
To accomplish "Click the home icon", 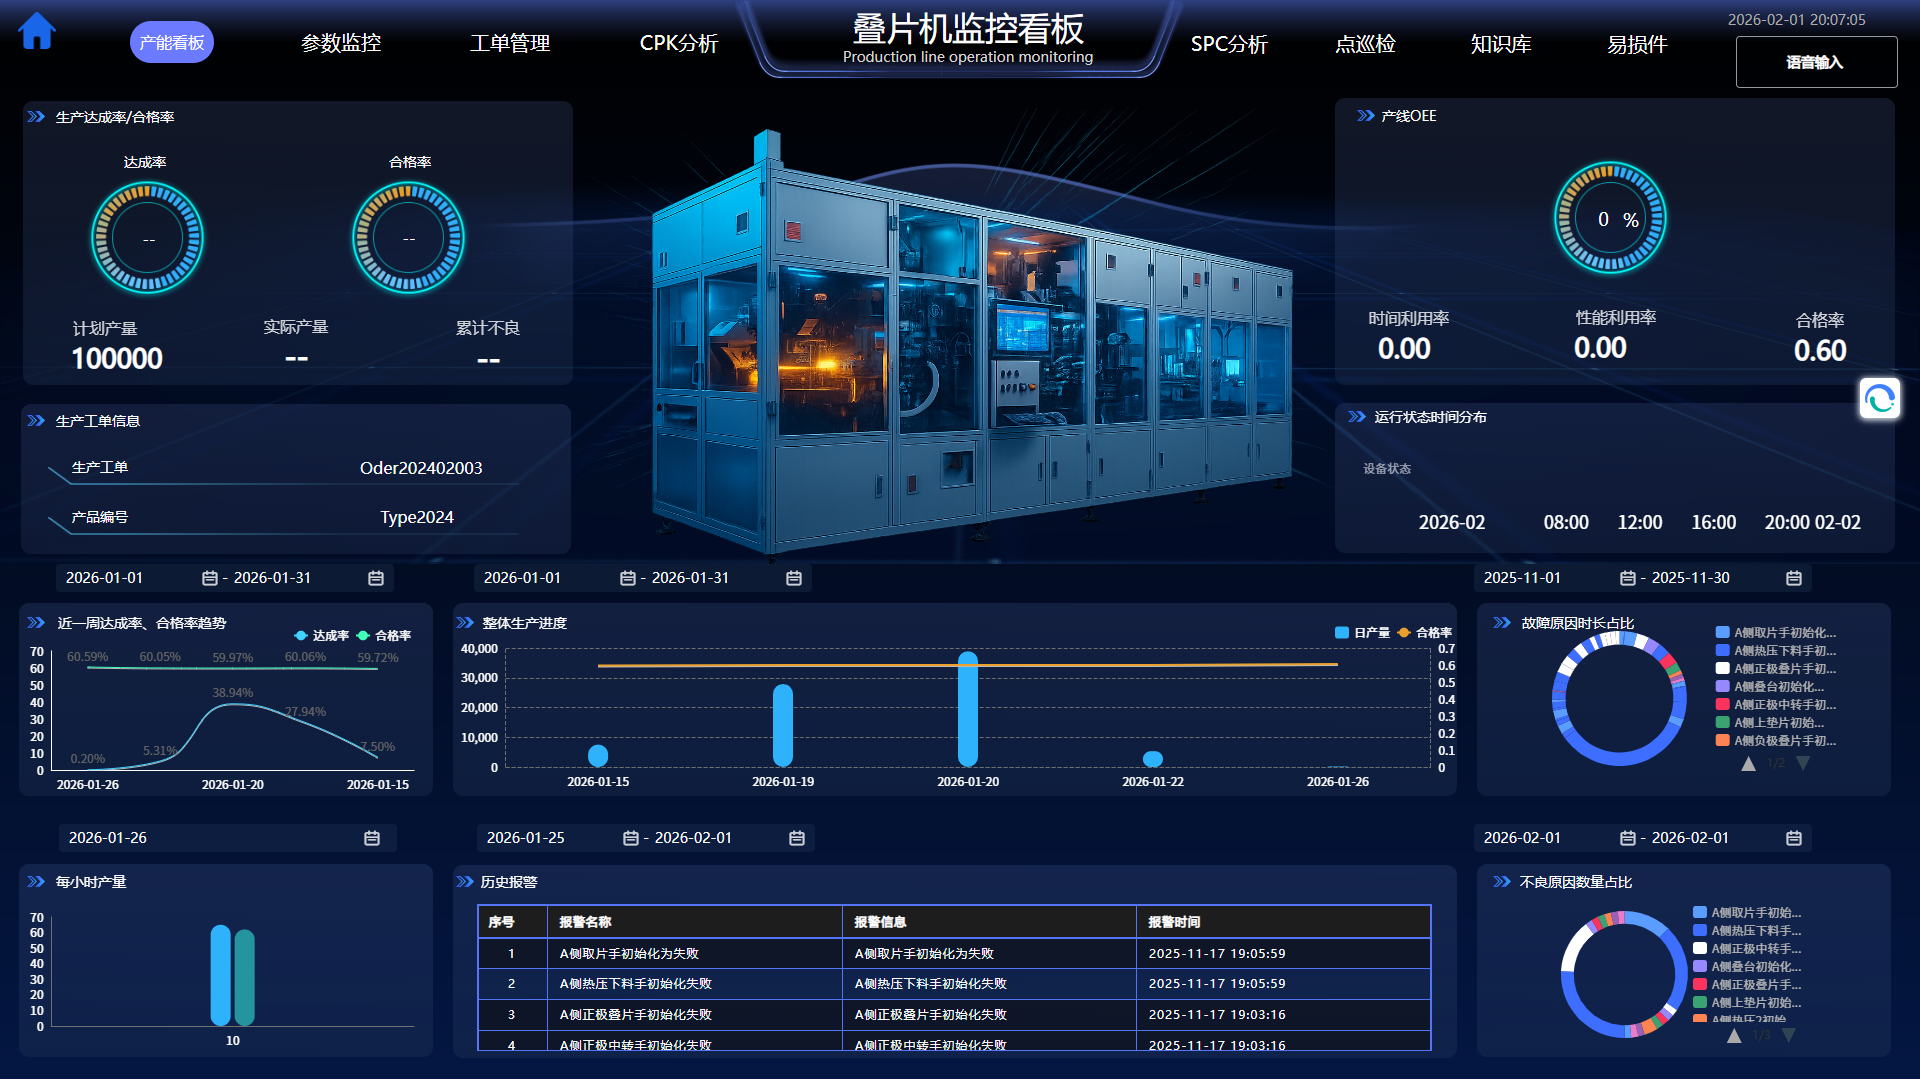I will tap(37, 31).
